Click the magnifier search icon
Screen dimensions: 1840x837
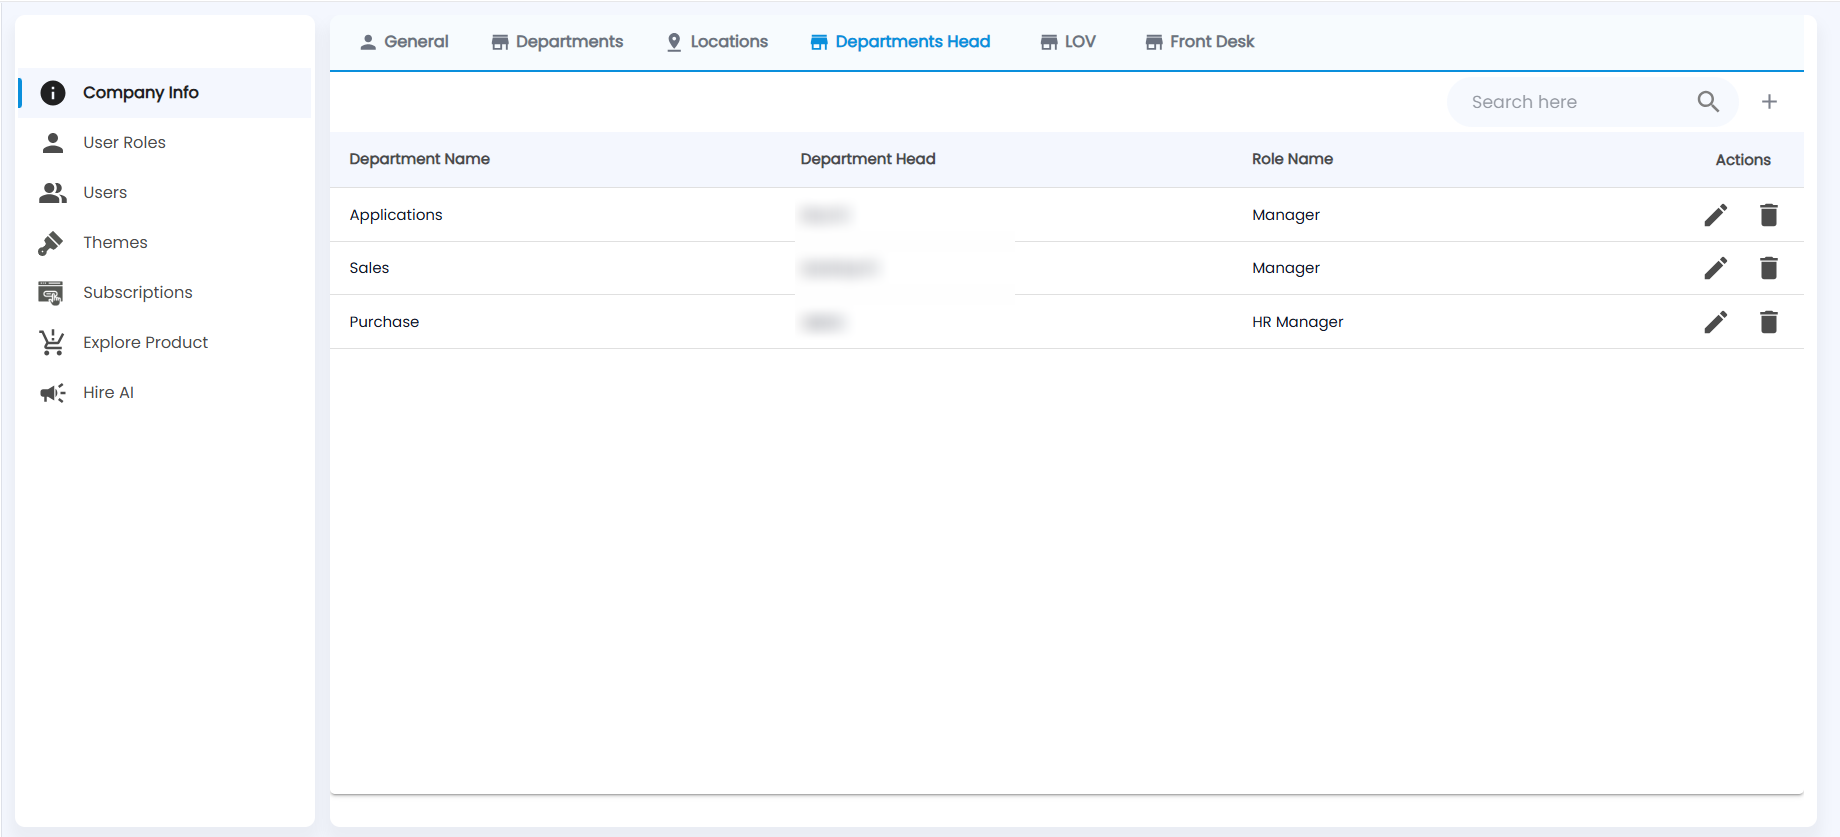[1708, 102]
